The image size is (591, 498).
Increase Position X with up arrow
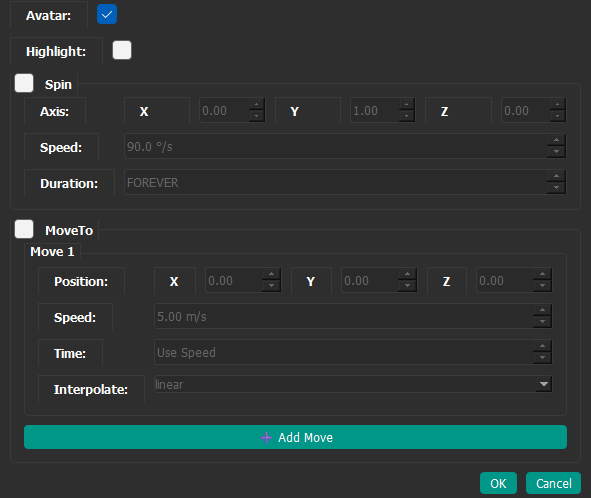[x=271, y=274]
